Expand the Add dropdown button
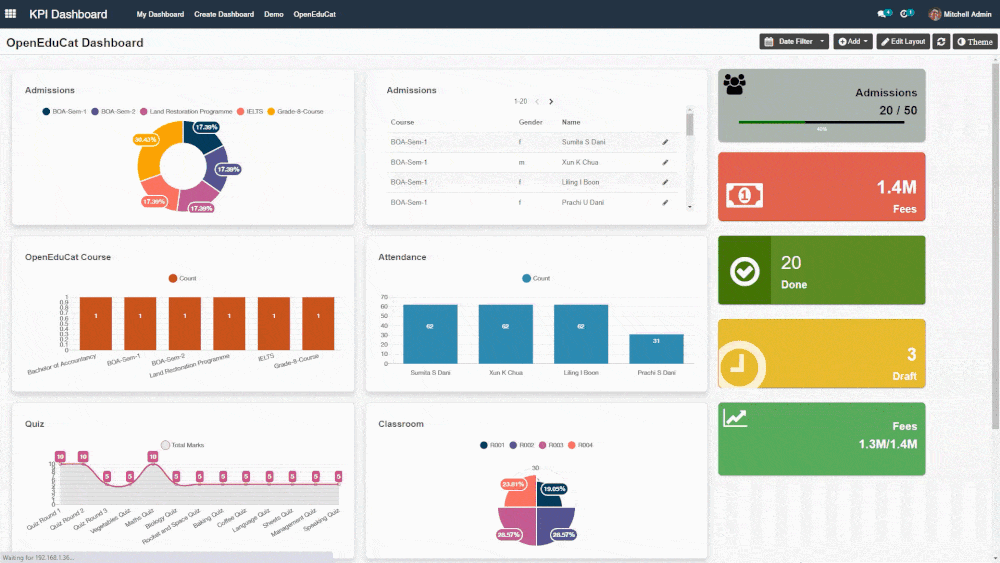This screenshot has width=1000, height=563. [x=854, y=41]
